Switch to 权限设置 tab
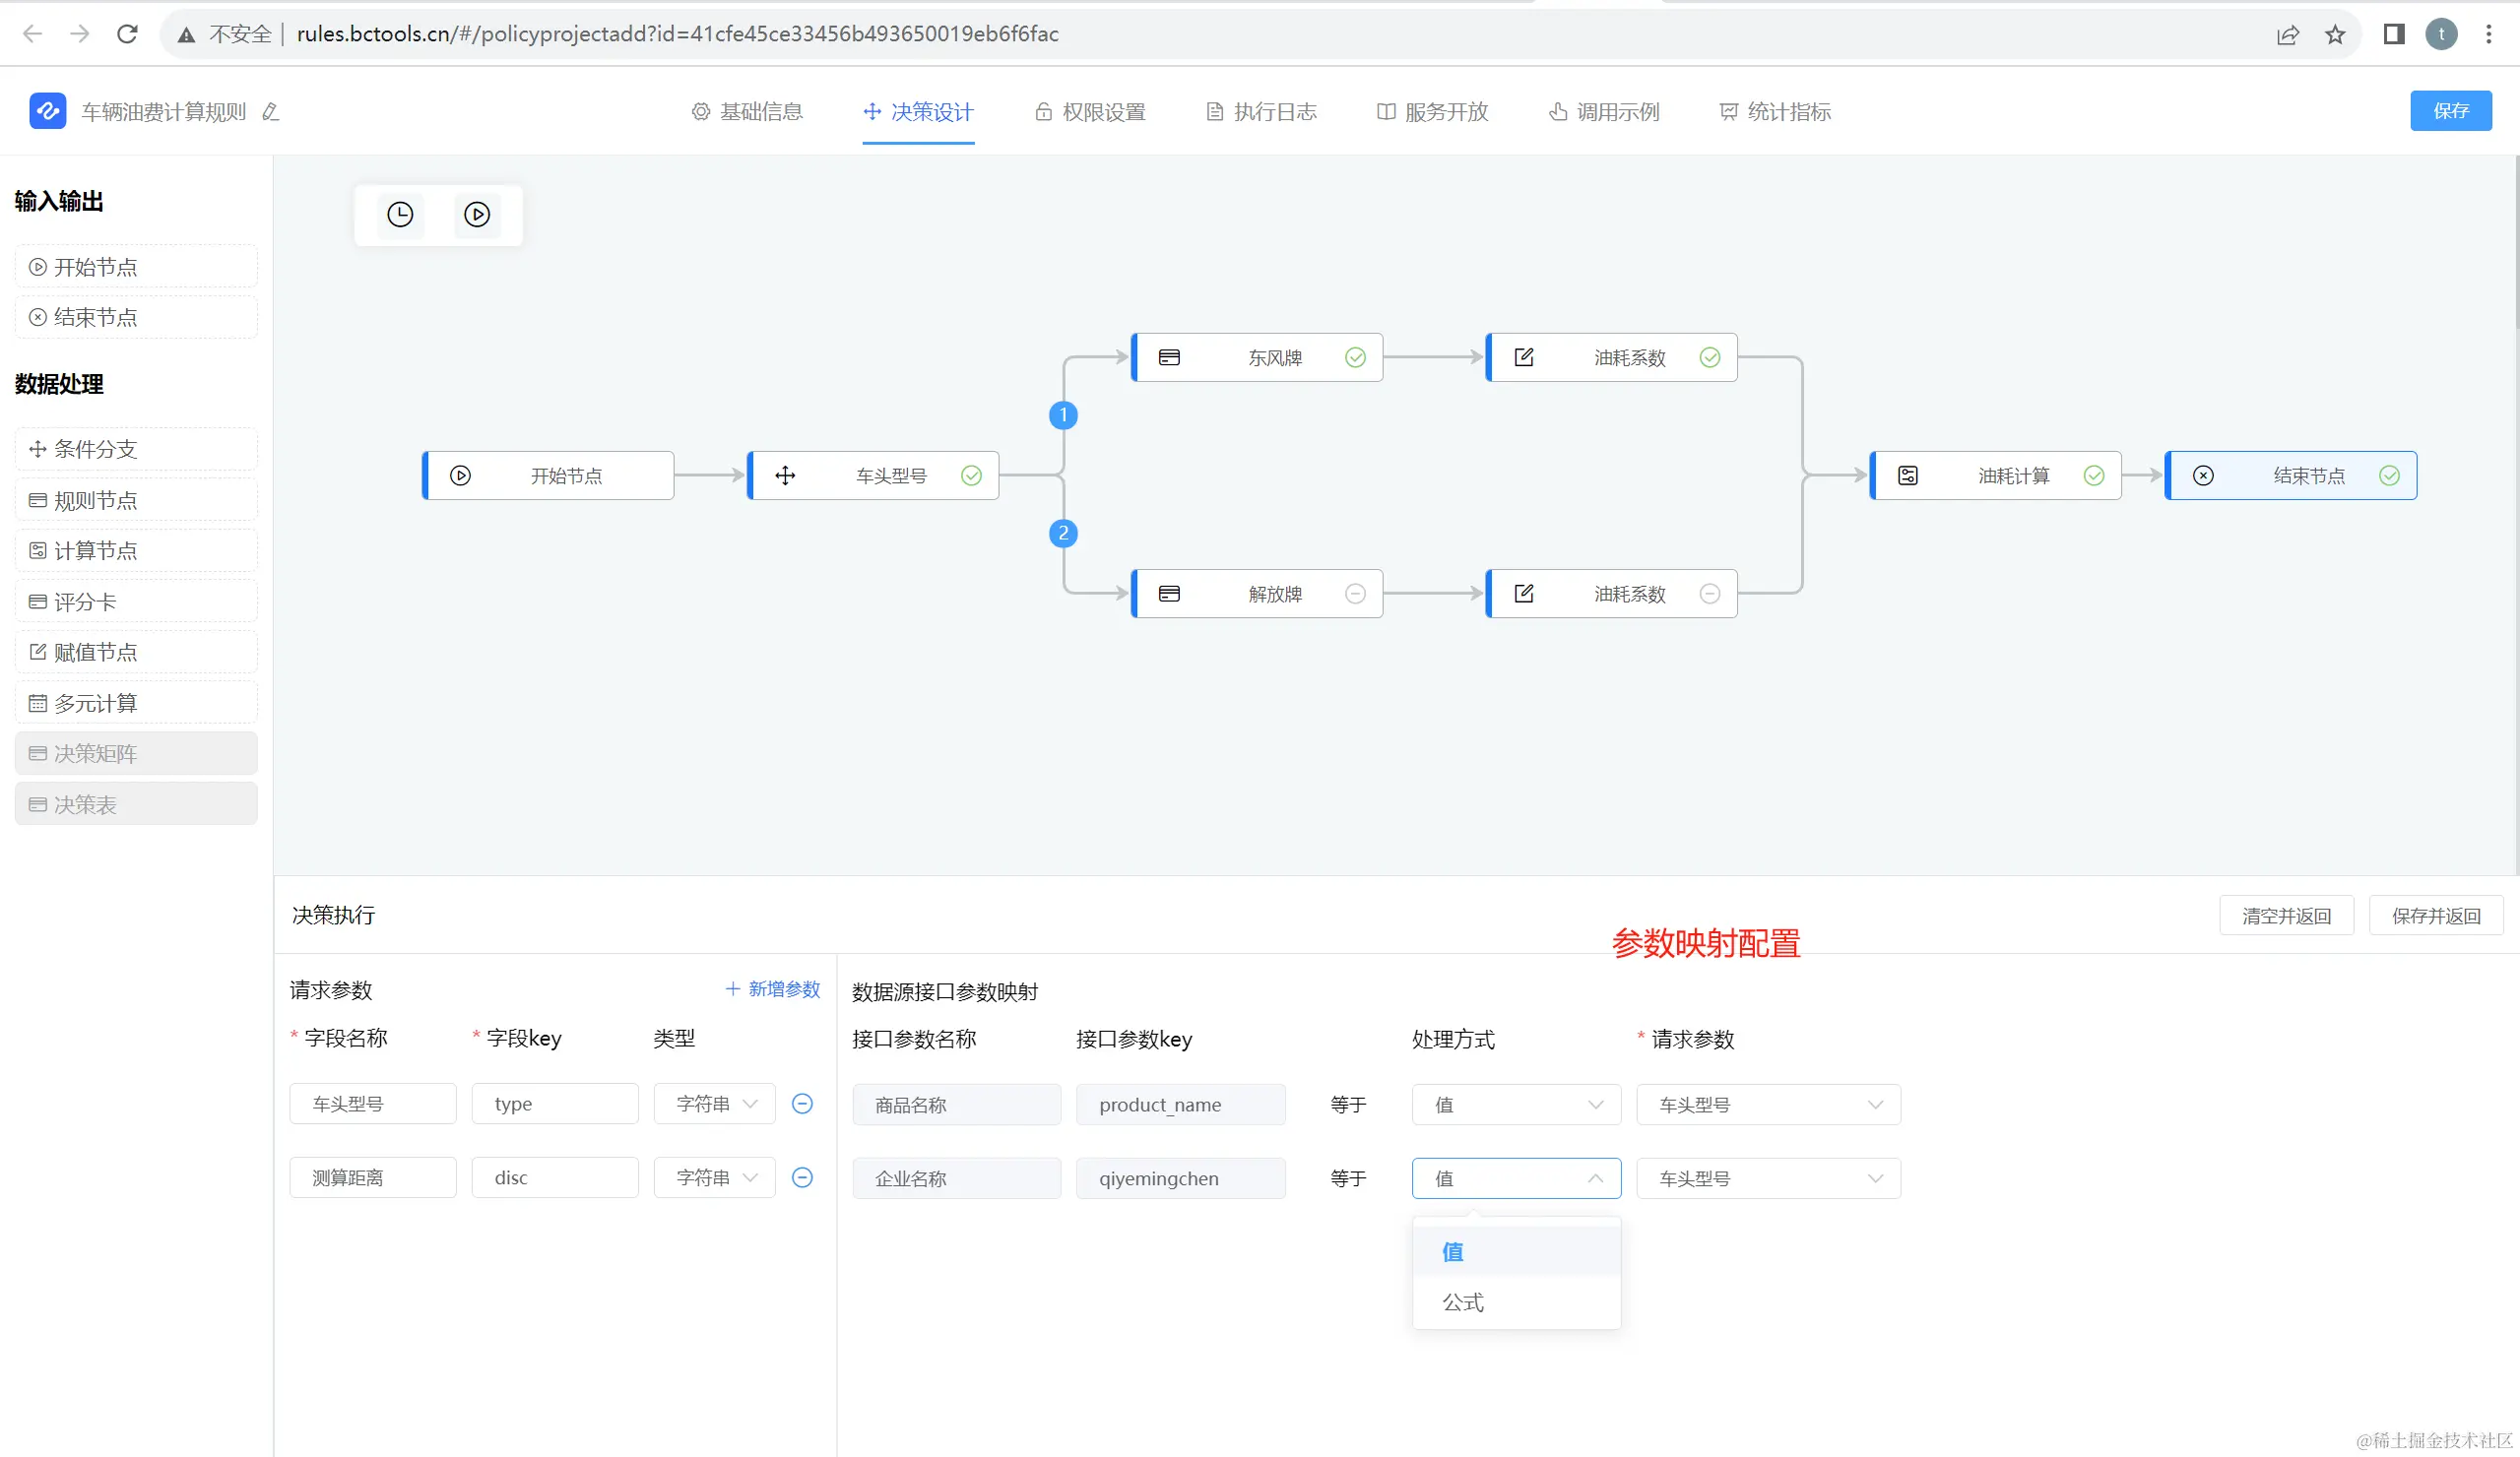 1090,112
